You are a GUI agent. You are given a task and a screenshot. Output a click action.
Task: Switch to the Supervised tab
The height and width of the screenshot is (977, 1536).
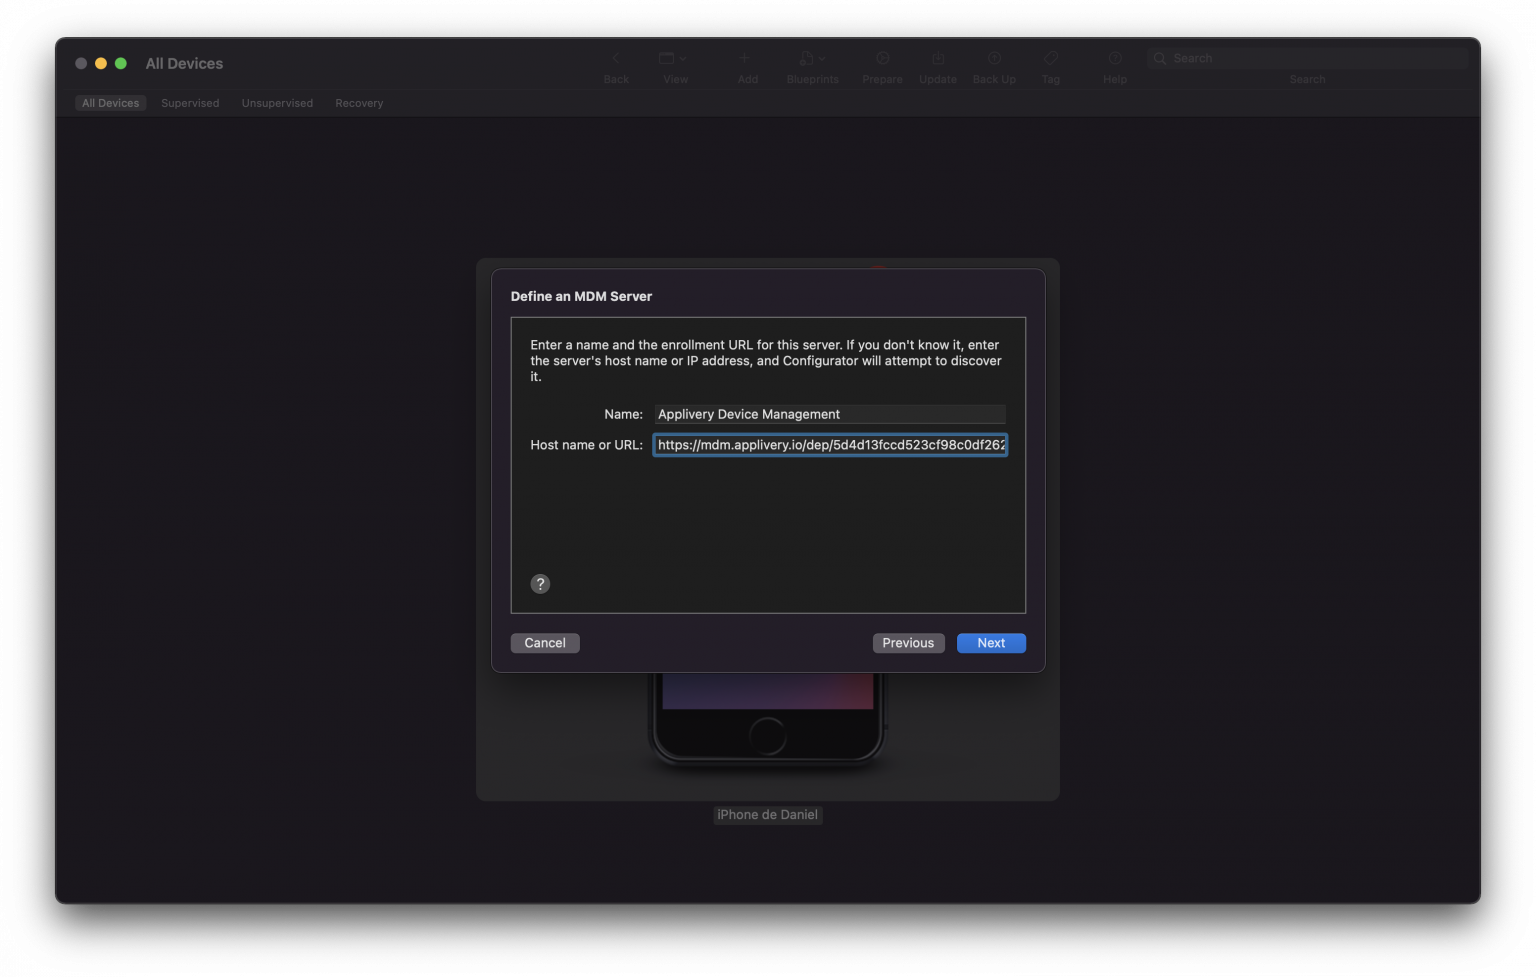point(190,102)
